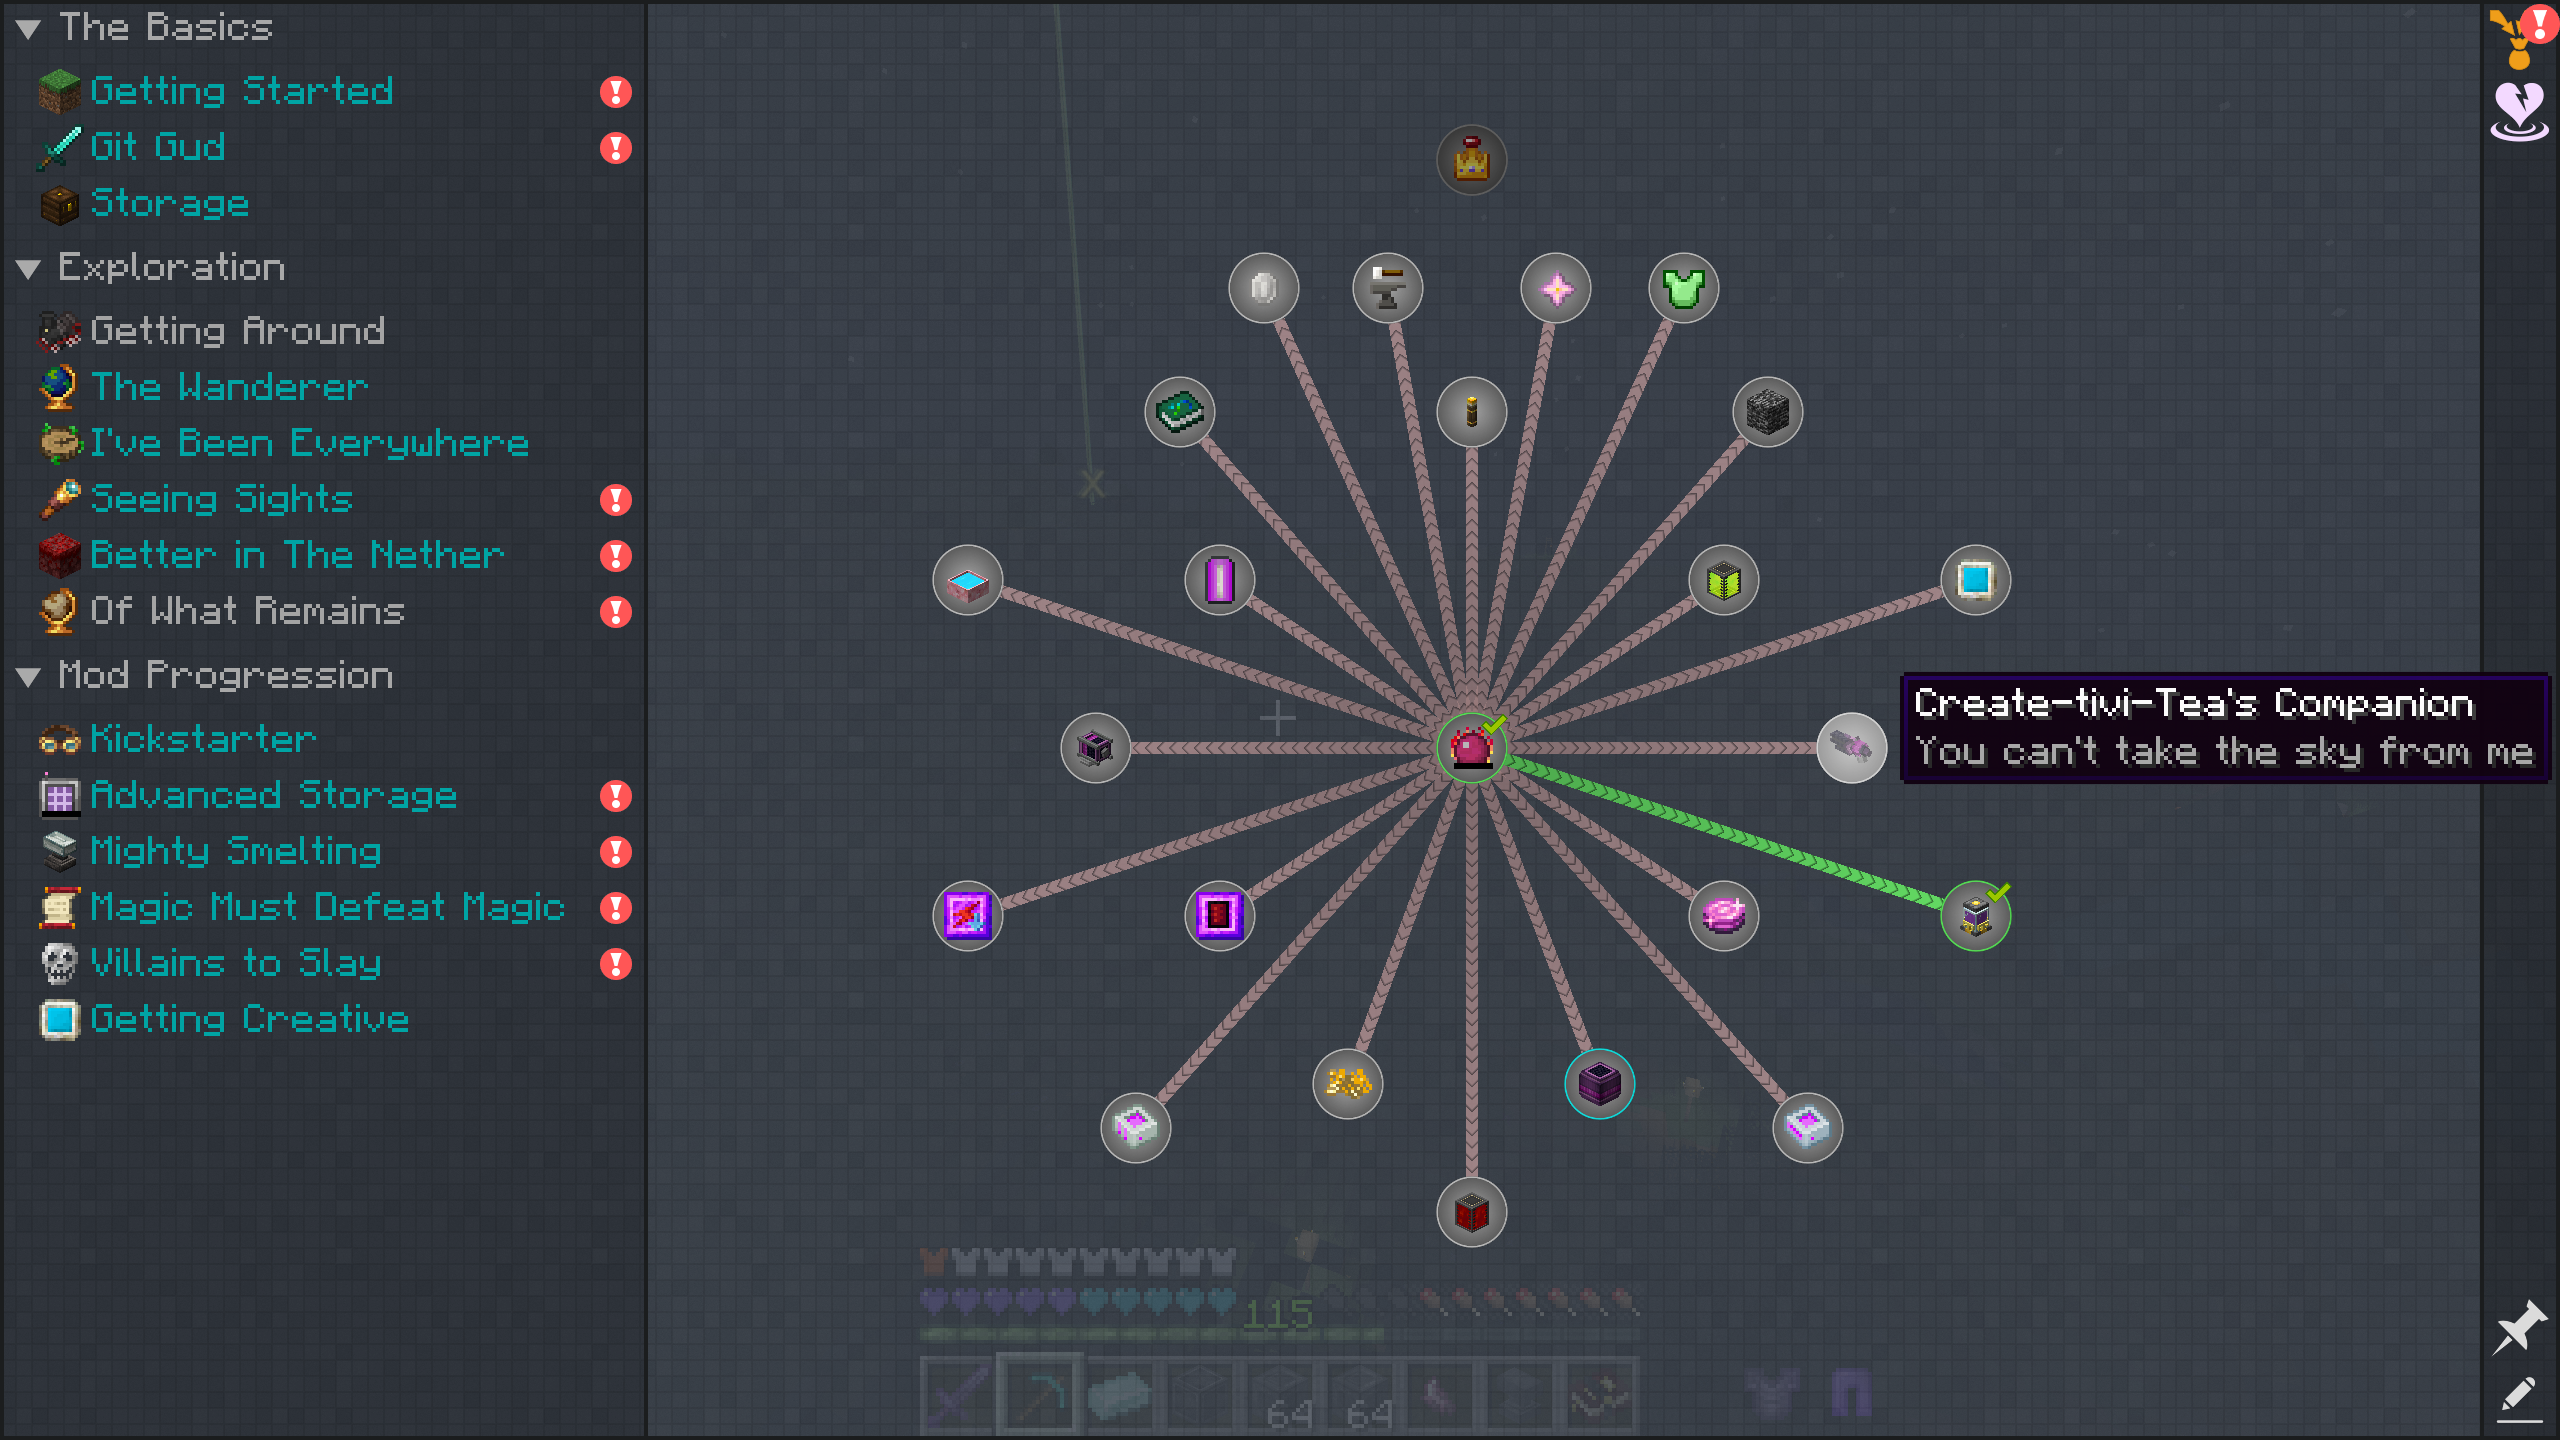2560x1440 pixels.
Task: Select the dark stone block quest node
Action: coord(1768,412)
